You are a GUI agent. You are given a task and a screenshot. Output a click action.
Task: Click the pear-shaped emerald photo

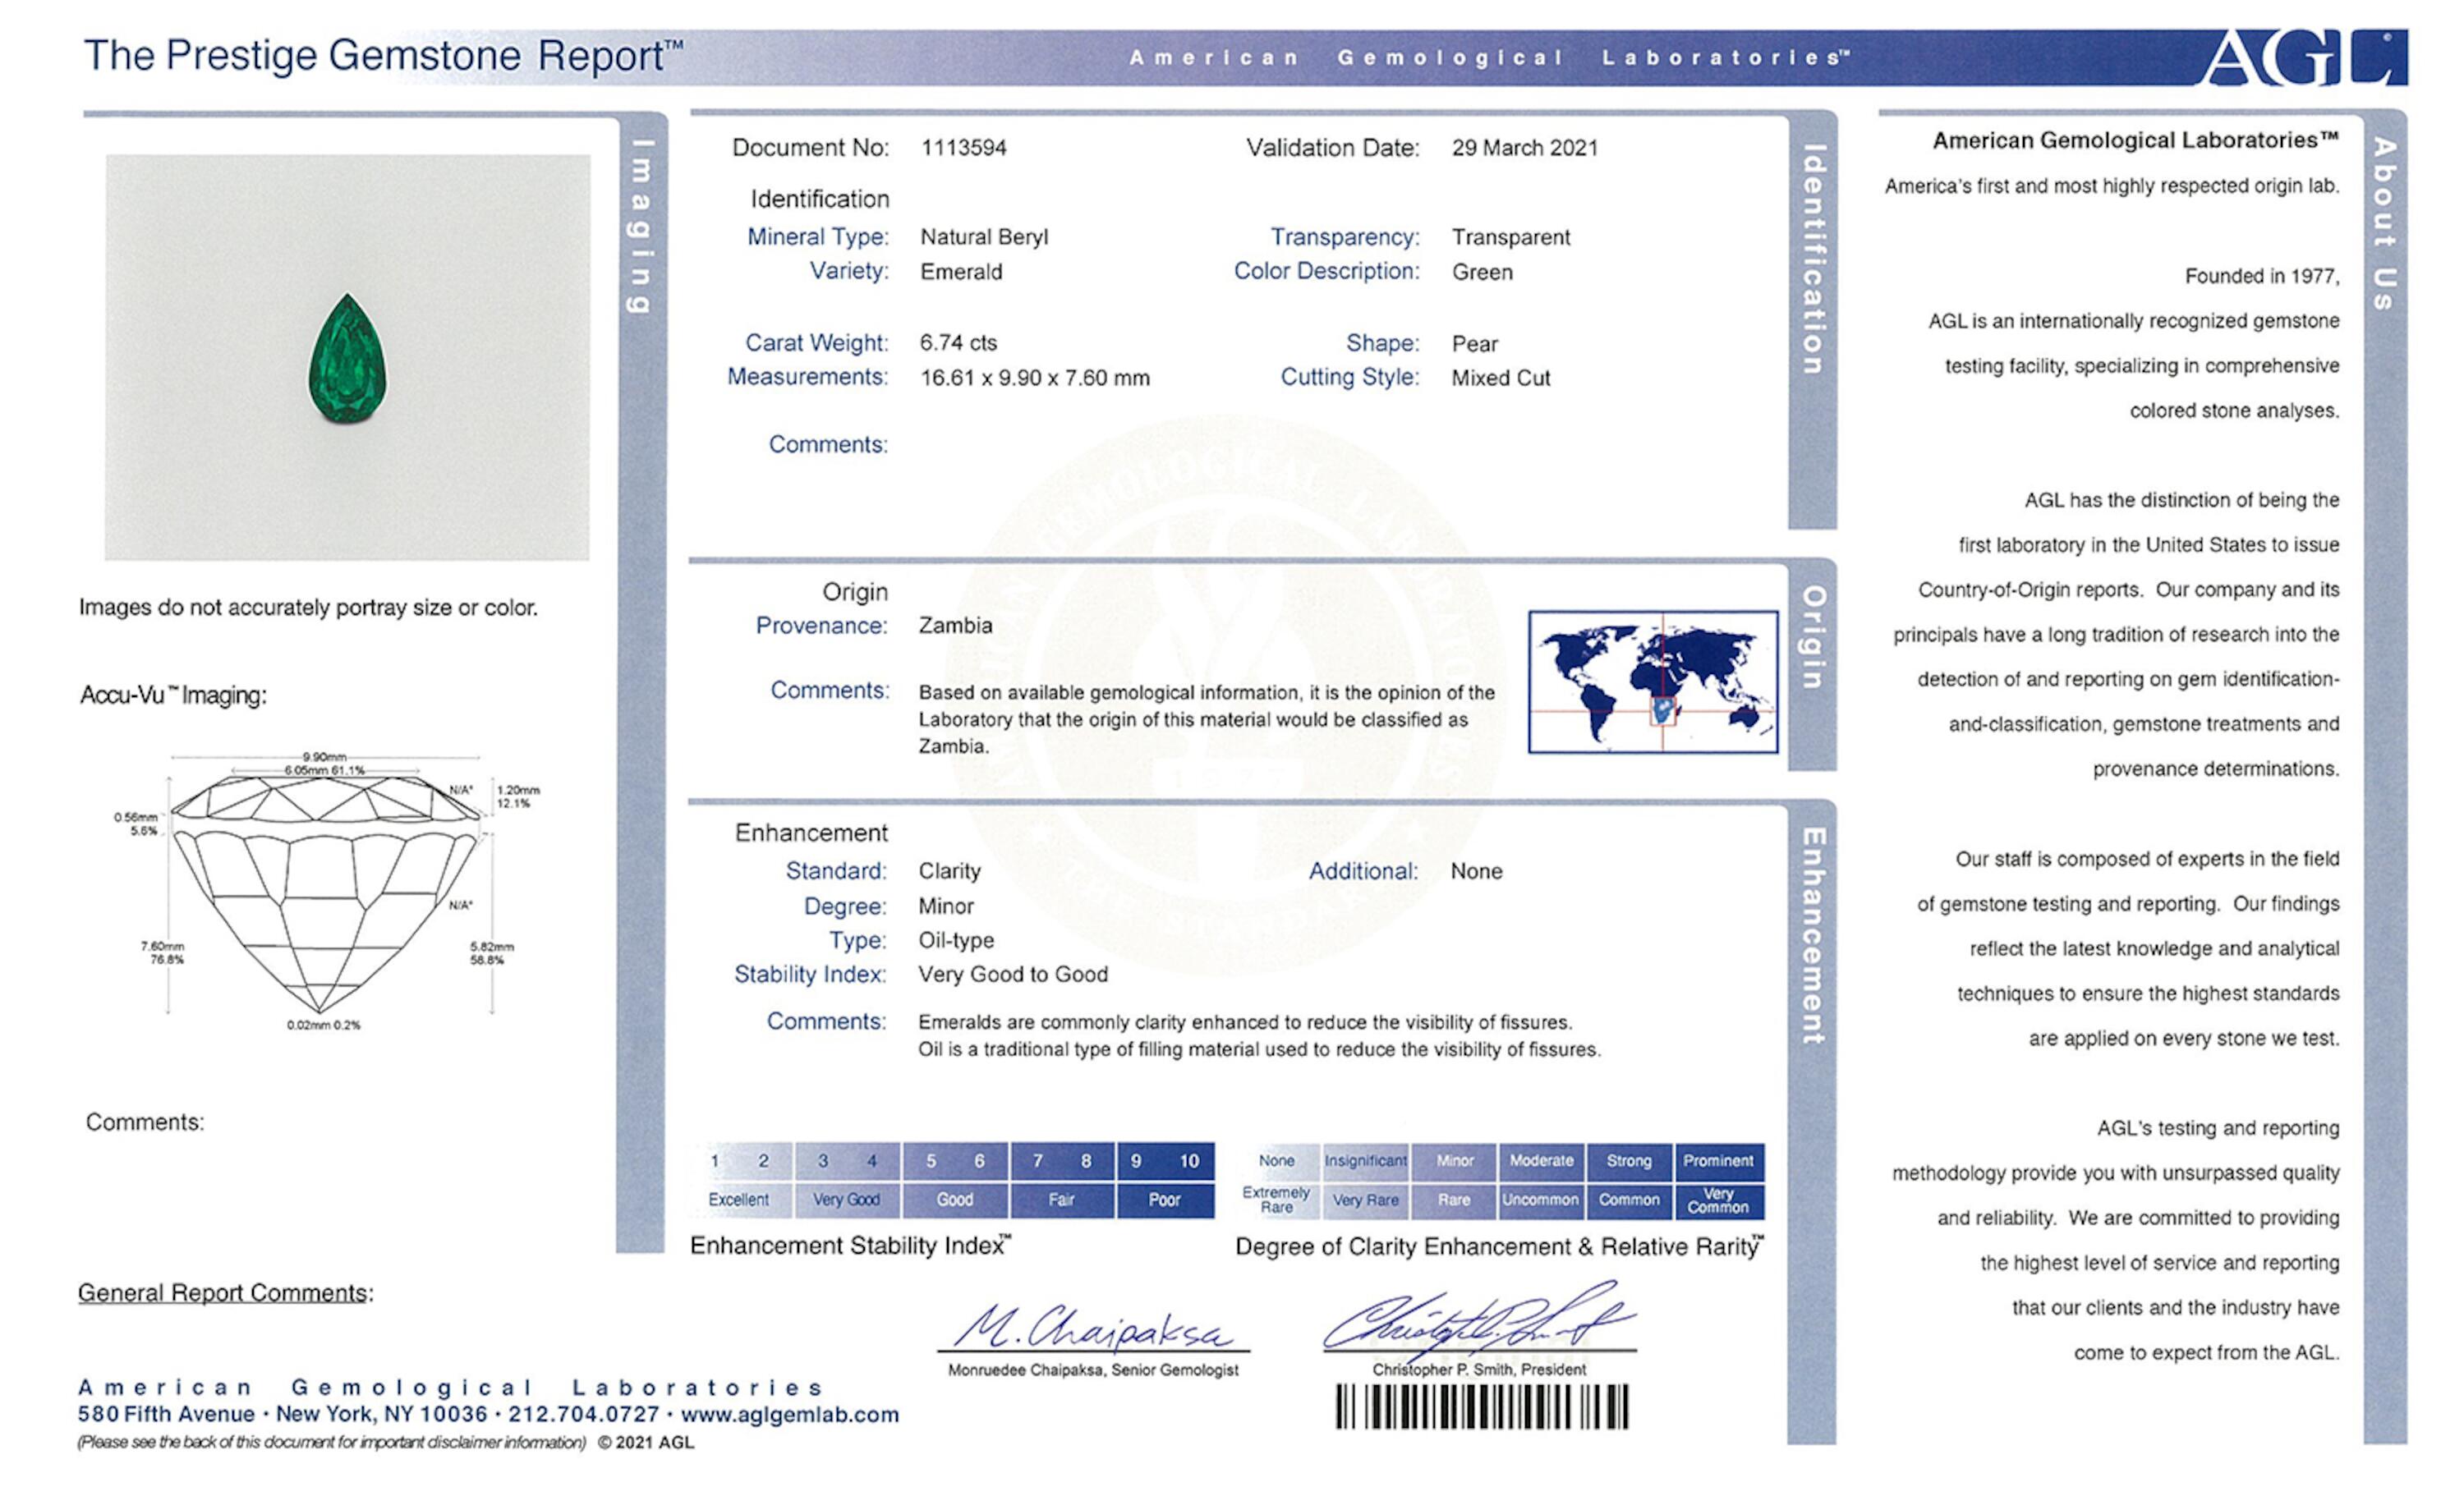[x=347, y=357]
